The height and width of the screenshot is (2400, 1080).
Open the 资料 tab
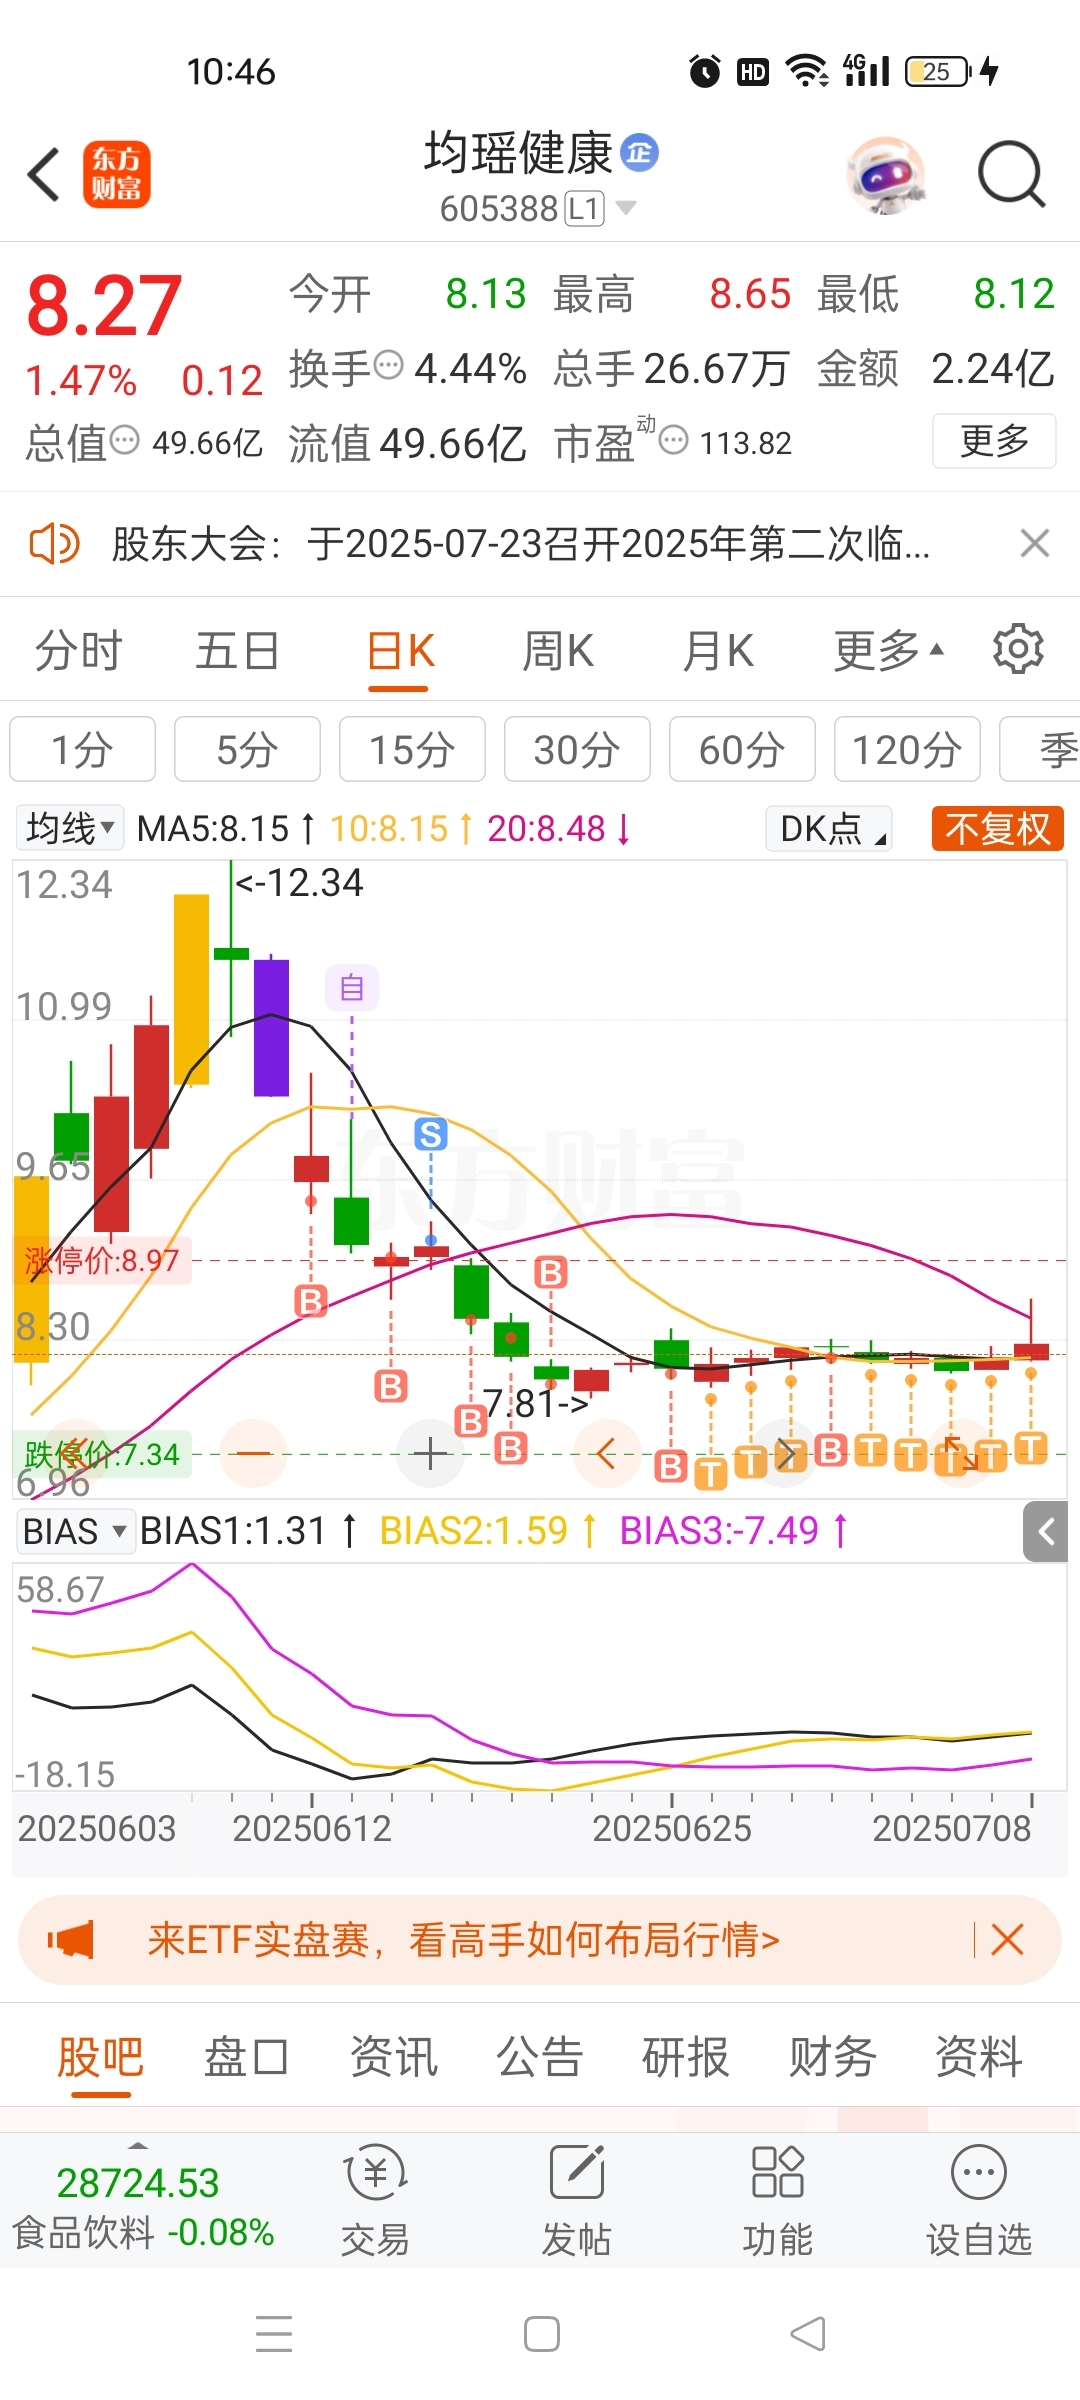coord(979,2058)
